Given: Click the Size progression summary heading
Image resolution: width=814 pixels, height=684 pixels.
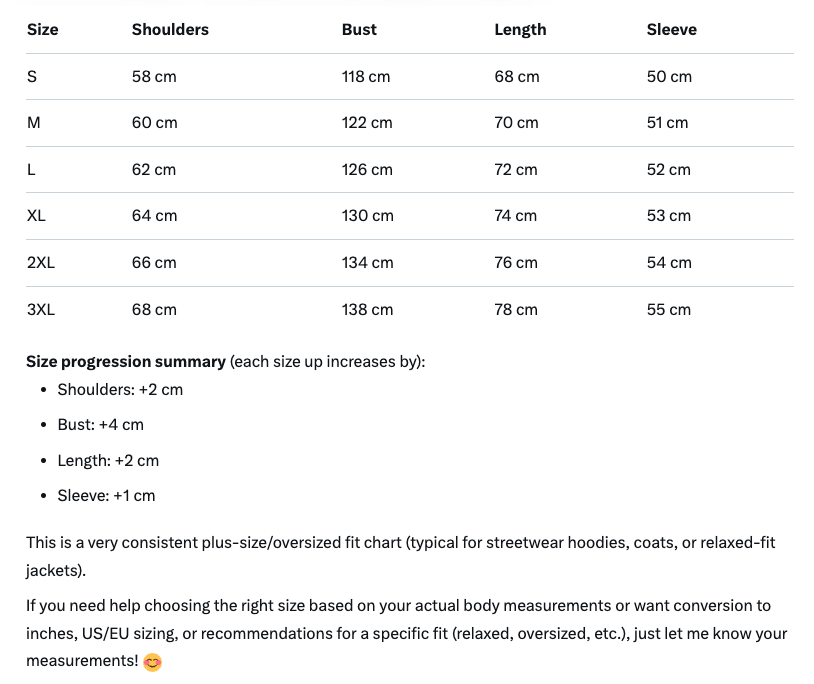Looking at the screenshot, I should tap(126, 362).
